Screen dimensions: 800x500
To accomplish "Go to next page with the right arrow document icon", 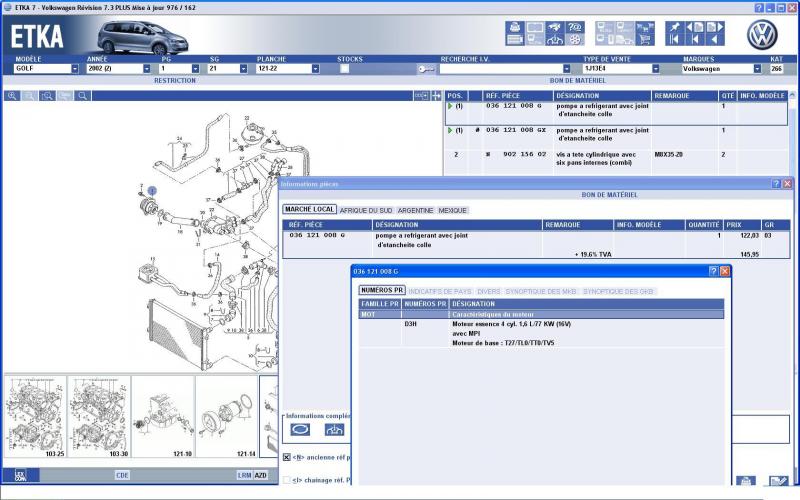I will [x=715, y=27].
